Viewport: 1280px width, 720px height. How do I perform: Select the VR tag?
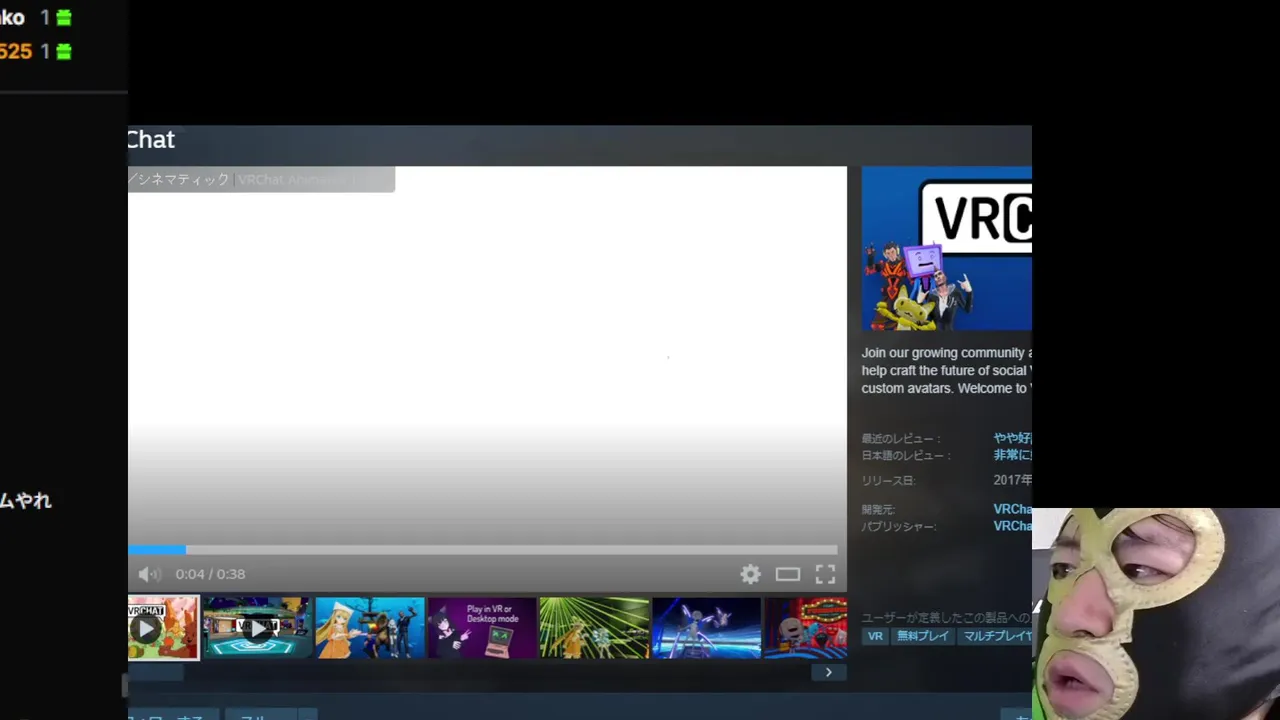click(x=875, y=636)
